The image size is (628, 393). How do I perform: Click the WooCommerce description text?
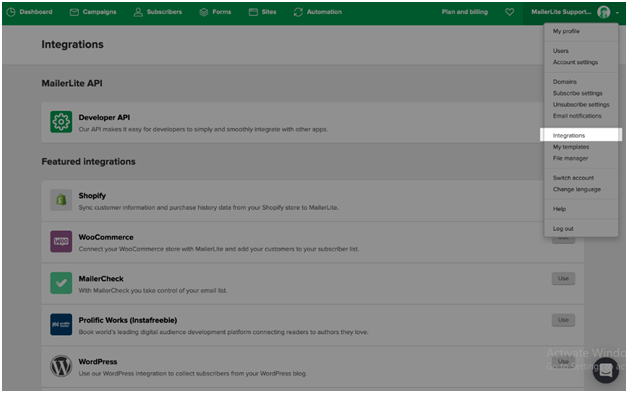[219, 249]
